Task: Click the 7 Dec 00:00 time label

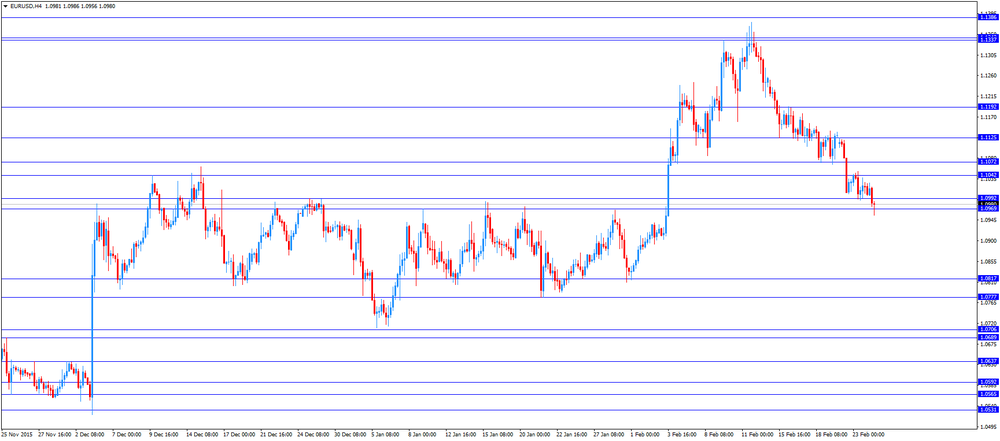Action: click(128, 435)
